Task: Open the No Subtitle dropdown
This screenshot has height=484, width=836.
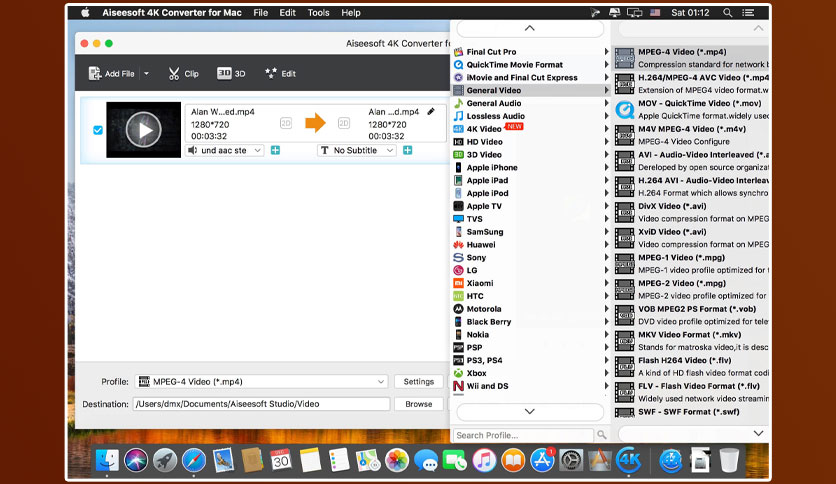Action: point(357,150)
